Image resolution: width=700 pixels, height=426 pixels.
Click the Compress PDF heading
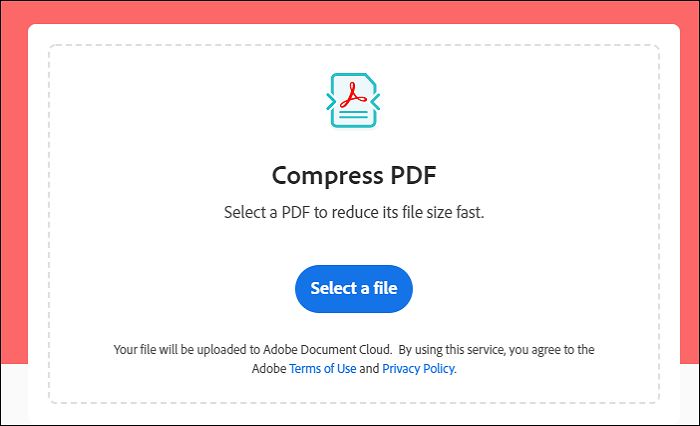click(x=354, y=175)
